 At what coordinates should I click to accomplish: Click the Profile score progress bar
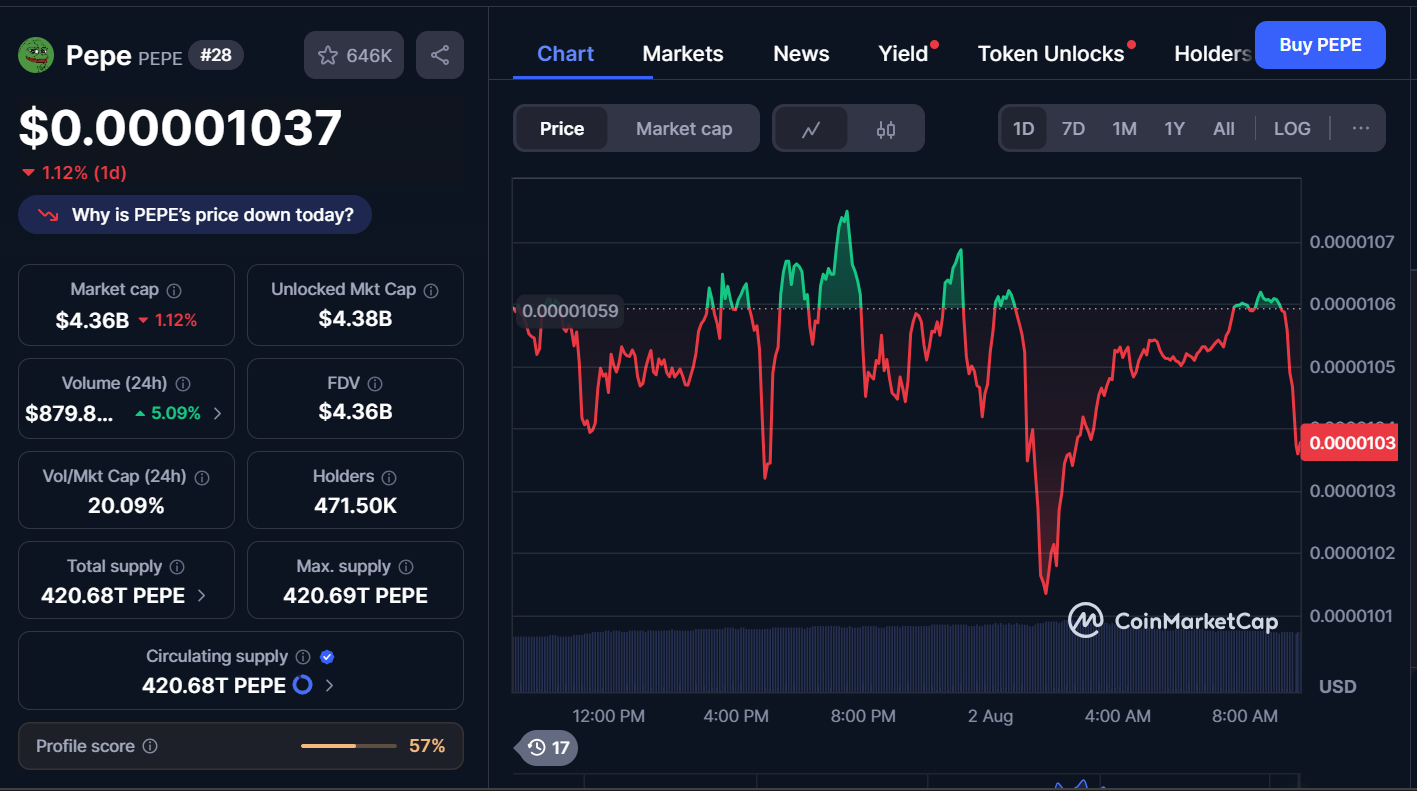coord(349,746)
